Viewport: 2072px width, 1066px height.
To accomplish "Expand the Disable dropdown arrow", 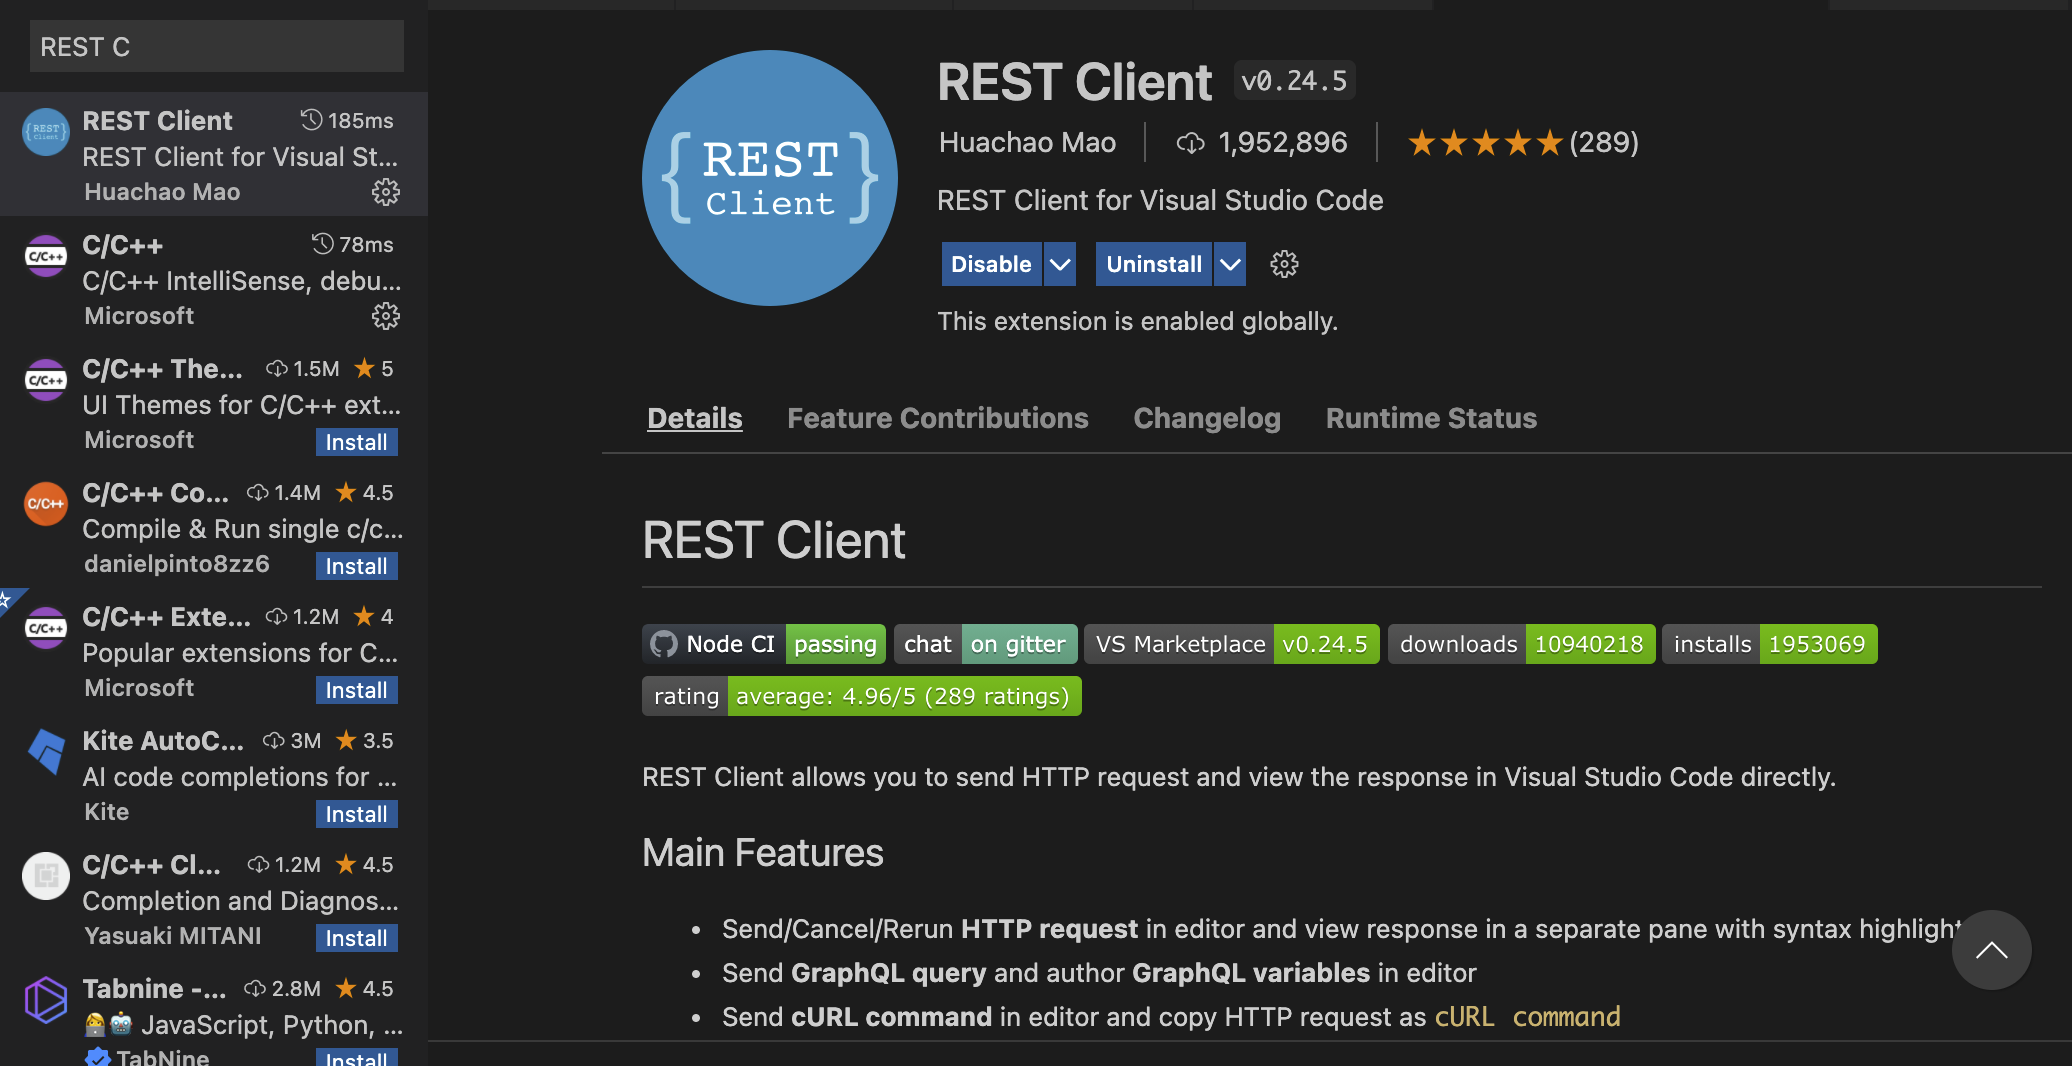I will click(x=1060, y=264).
